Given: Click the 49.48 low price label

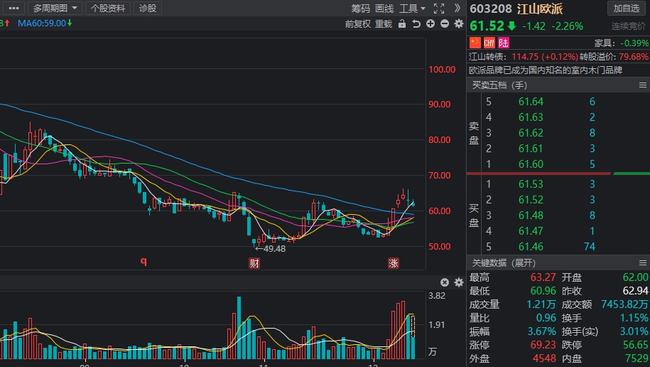Looking at the screenshot, I should pos(270,249).
